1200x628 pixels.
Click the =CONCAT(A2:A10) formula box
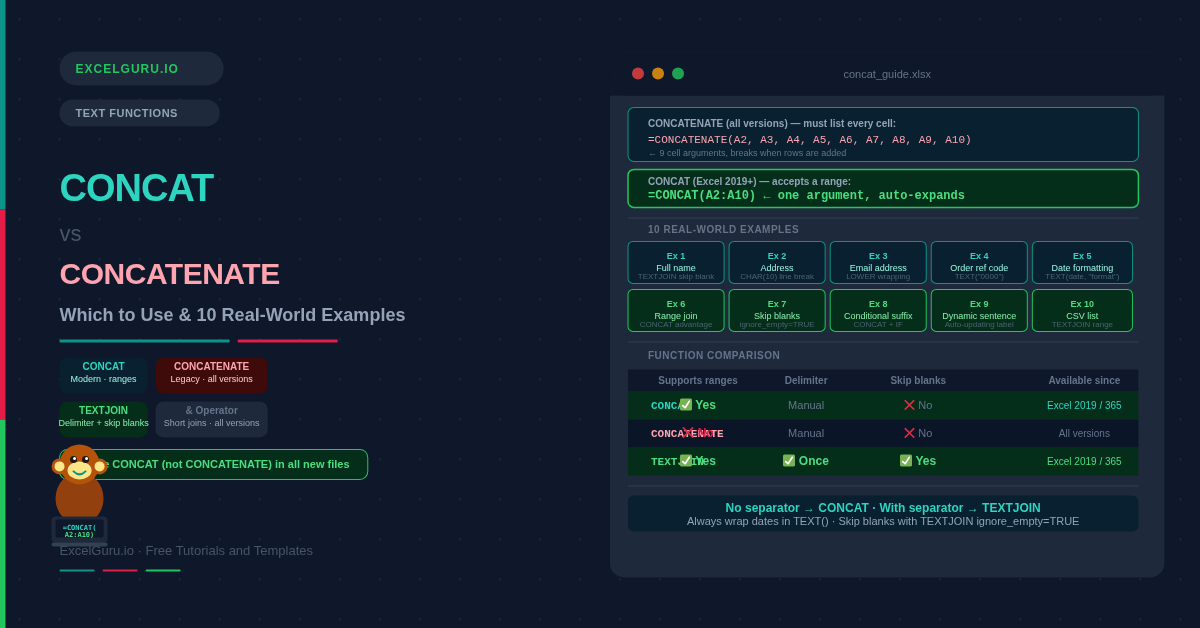tap(882, 189)
